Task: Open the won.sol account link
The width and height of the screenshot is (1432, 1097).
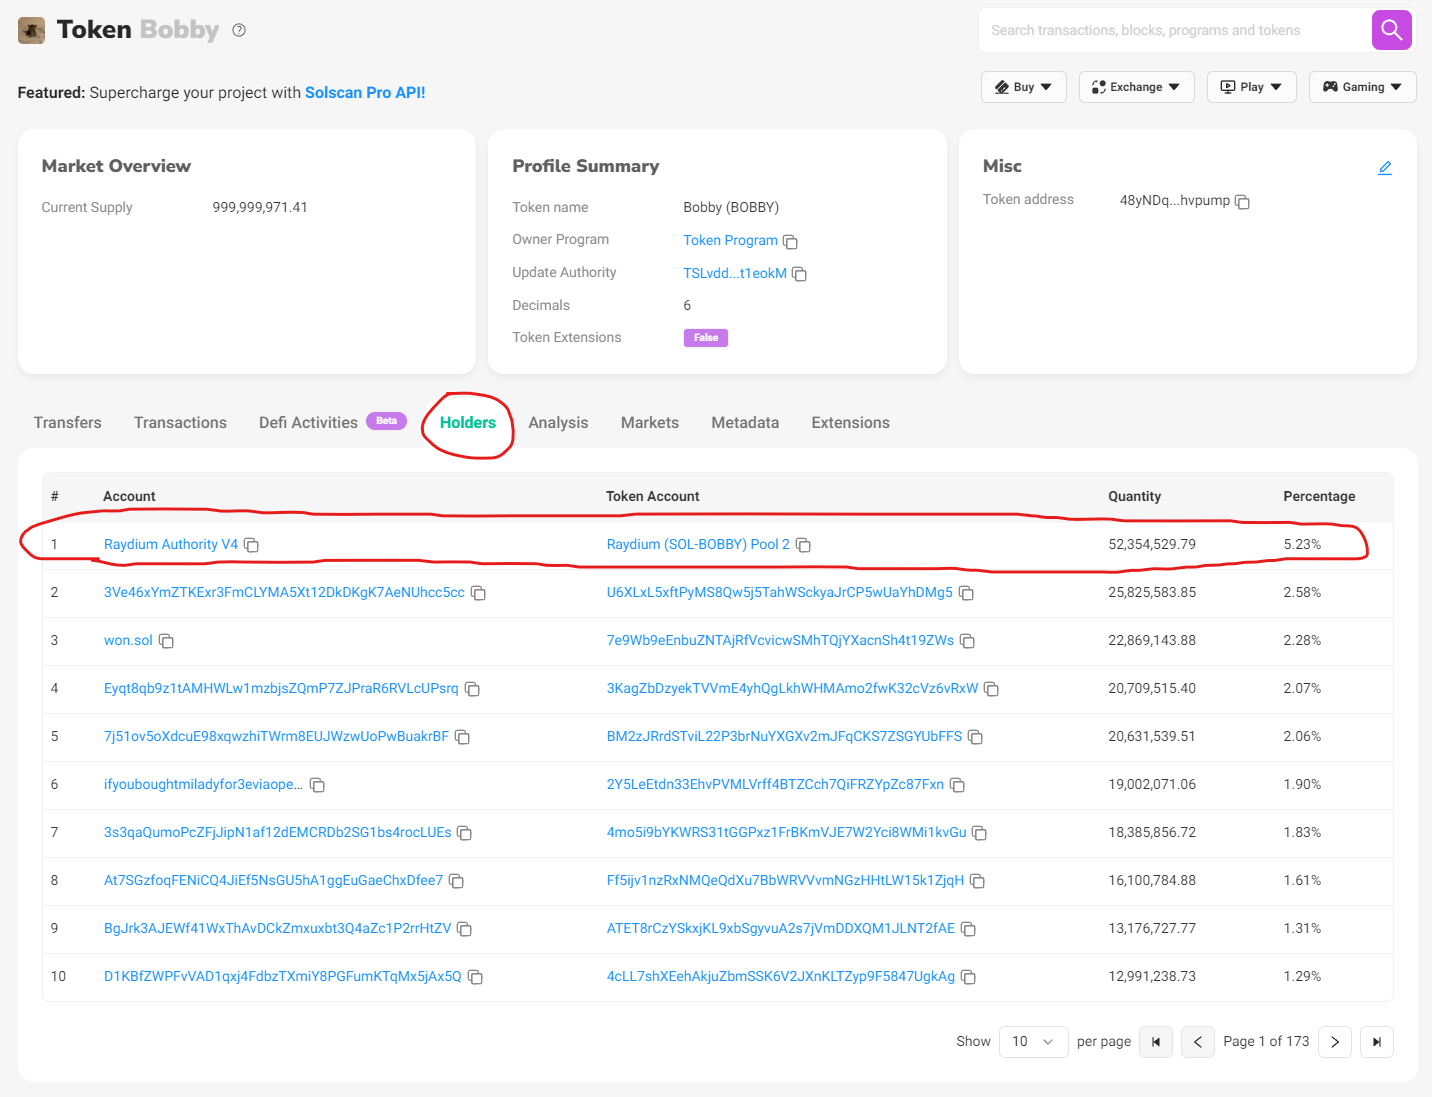Action: tap(128, 641)
